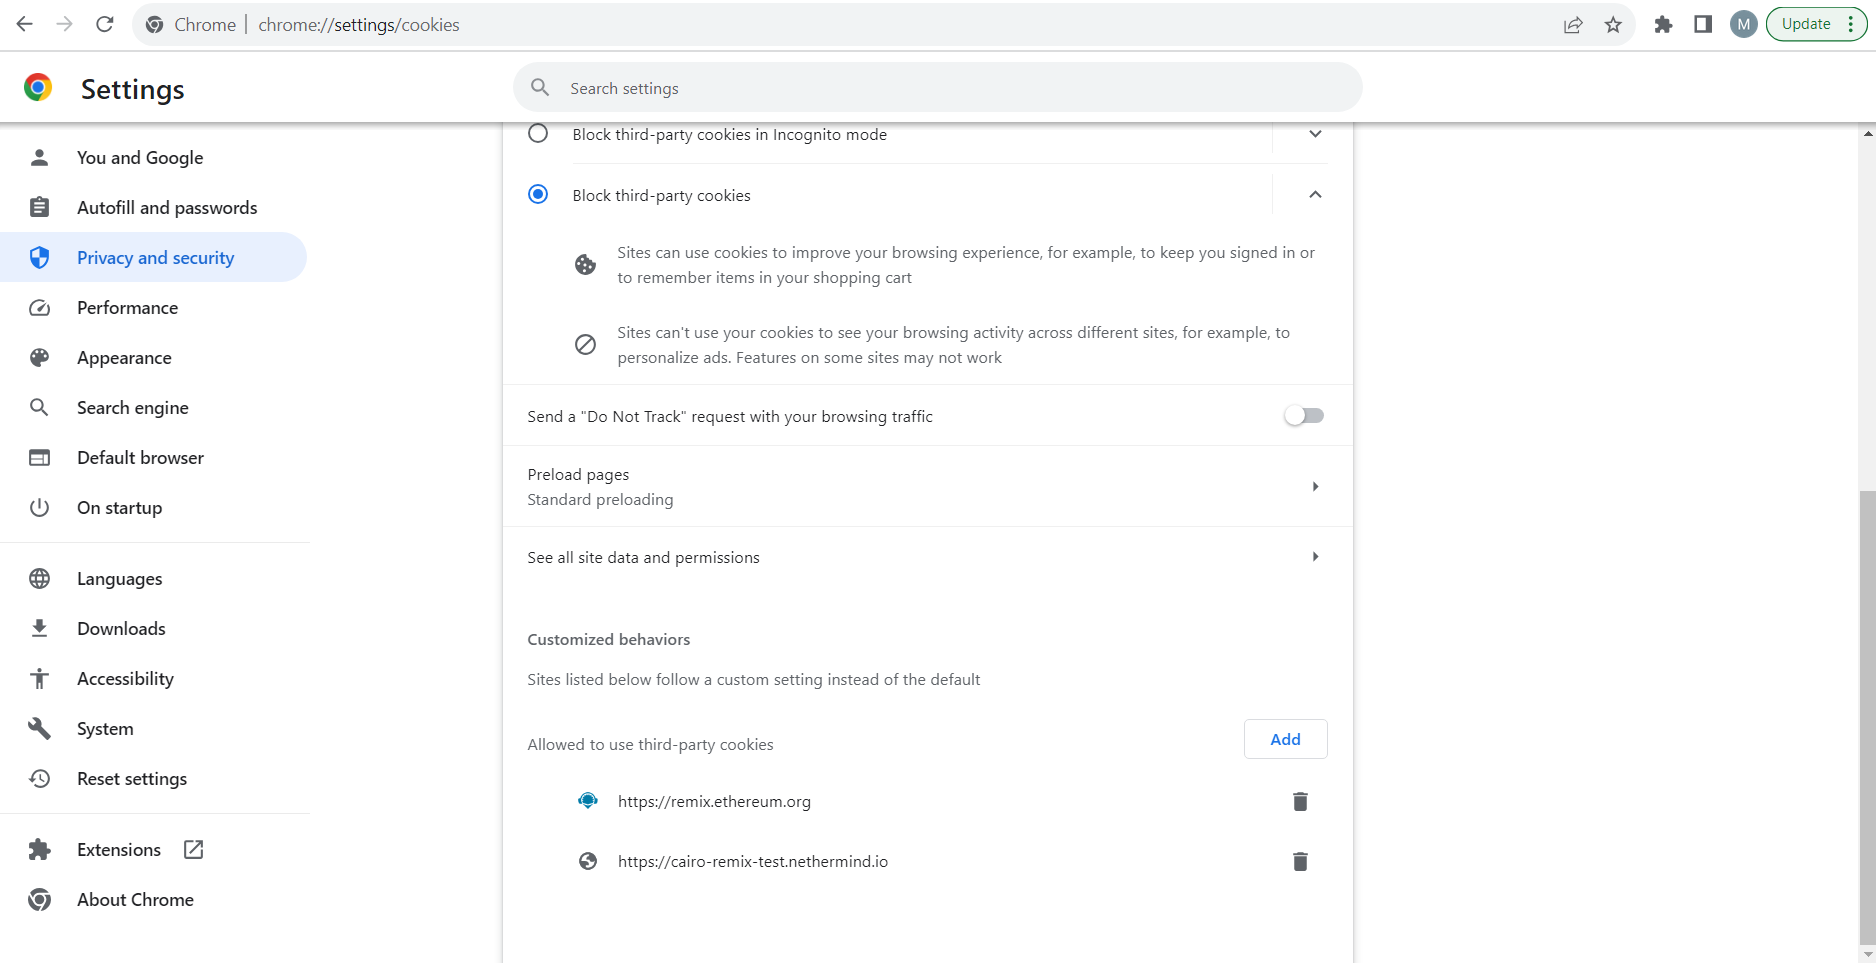
Task: Click the Chrome logo next to Settings
Action: tap(38, 88)
